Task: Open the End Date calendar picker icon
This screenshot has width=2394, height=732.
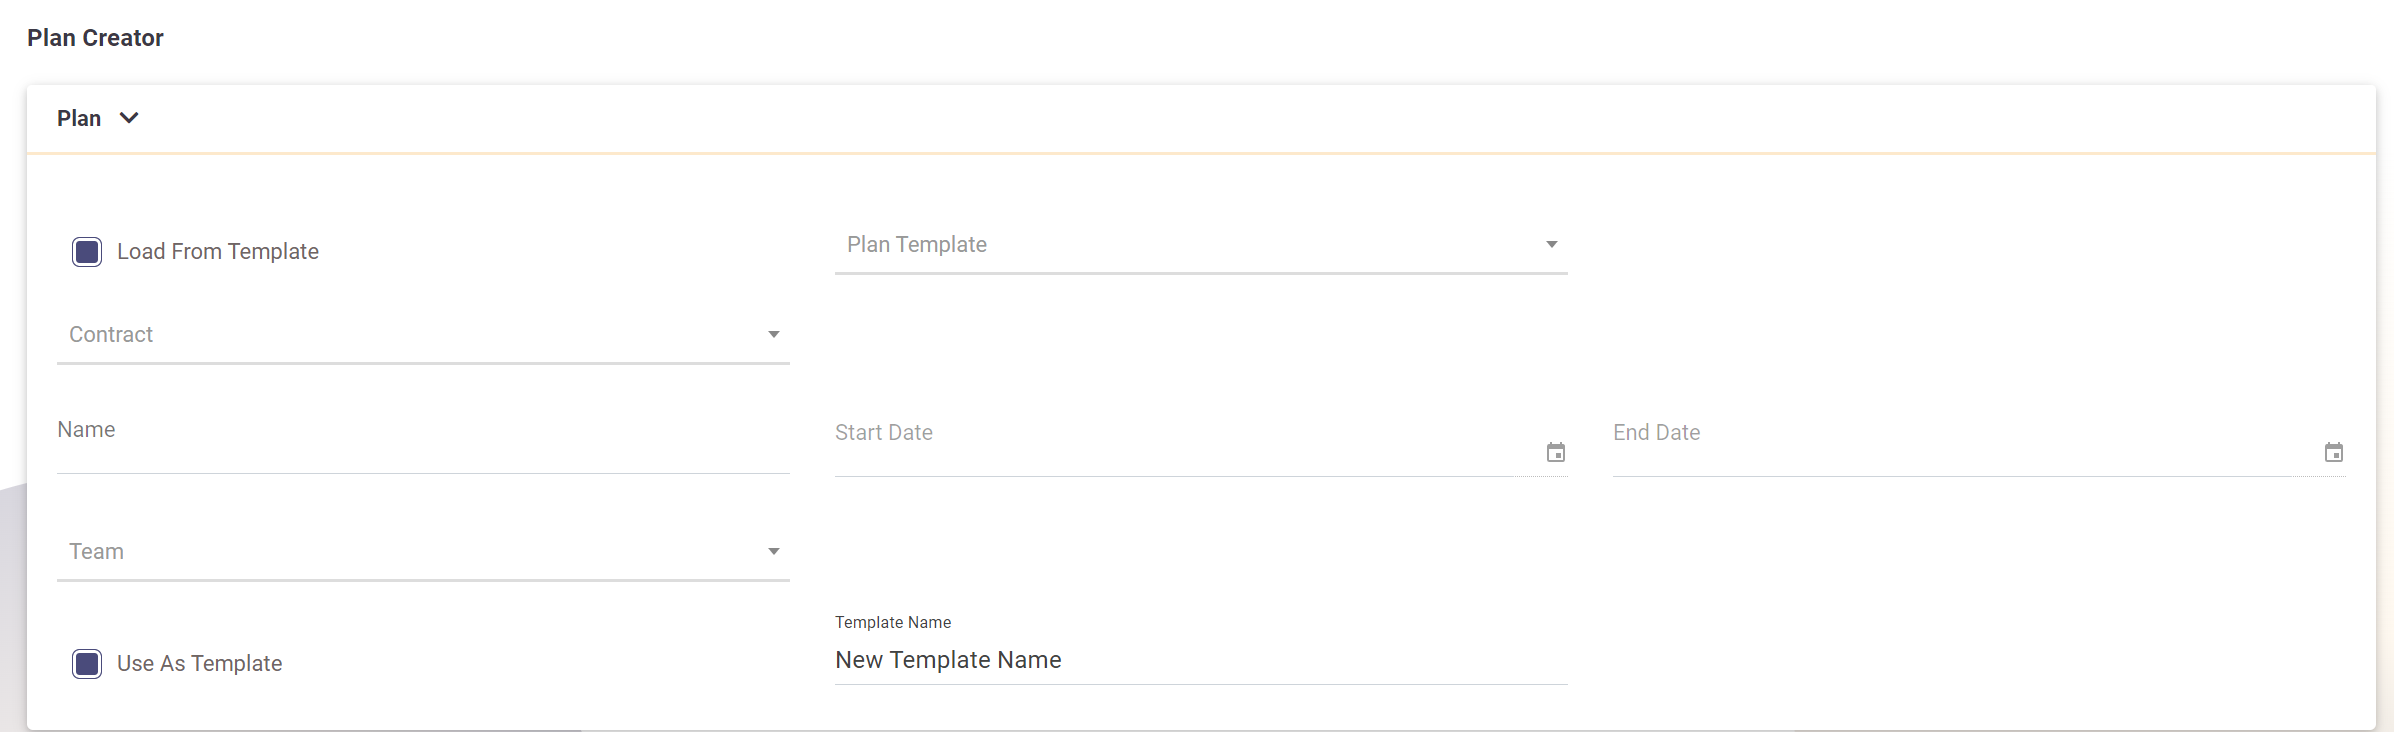Action: pyautogui.click(x=2333, y=453)
